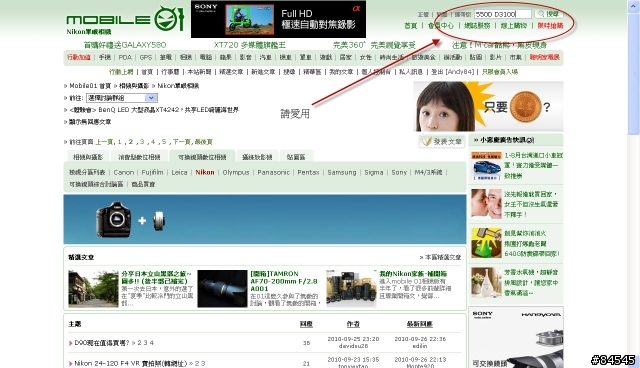Click the Tamron lens thumbnail
640x368 pixels.
222,289
